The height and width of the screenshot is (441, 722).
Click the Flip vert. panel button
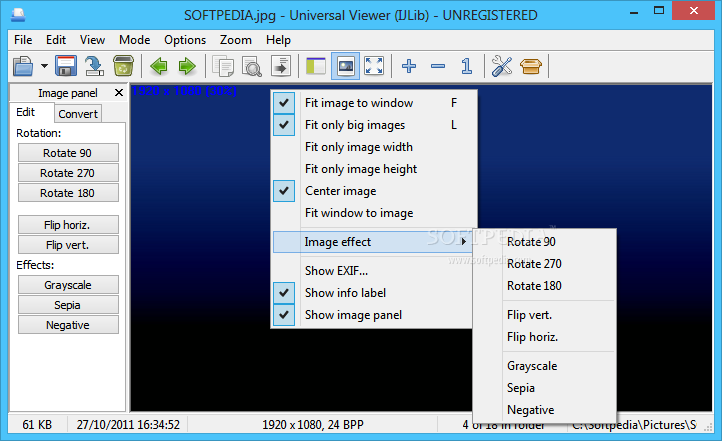[x=68, y=245]
